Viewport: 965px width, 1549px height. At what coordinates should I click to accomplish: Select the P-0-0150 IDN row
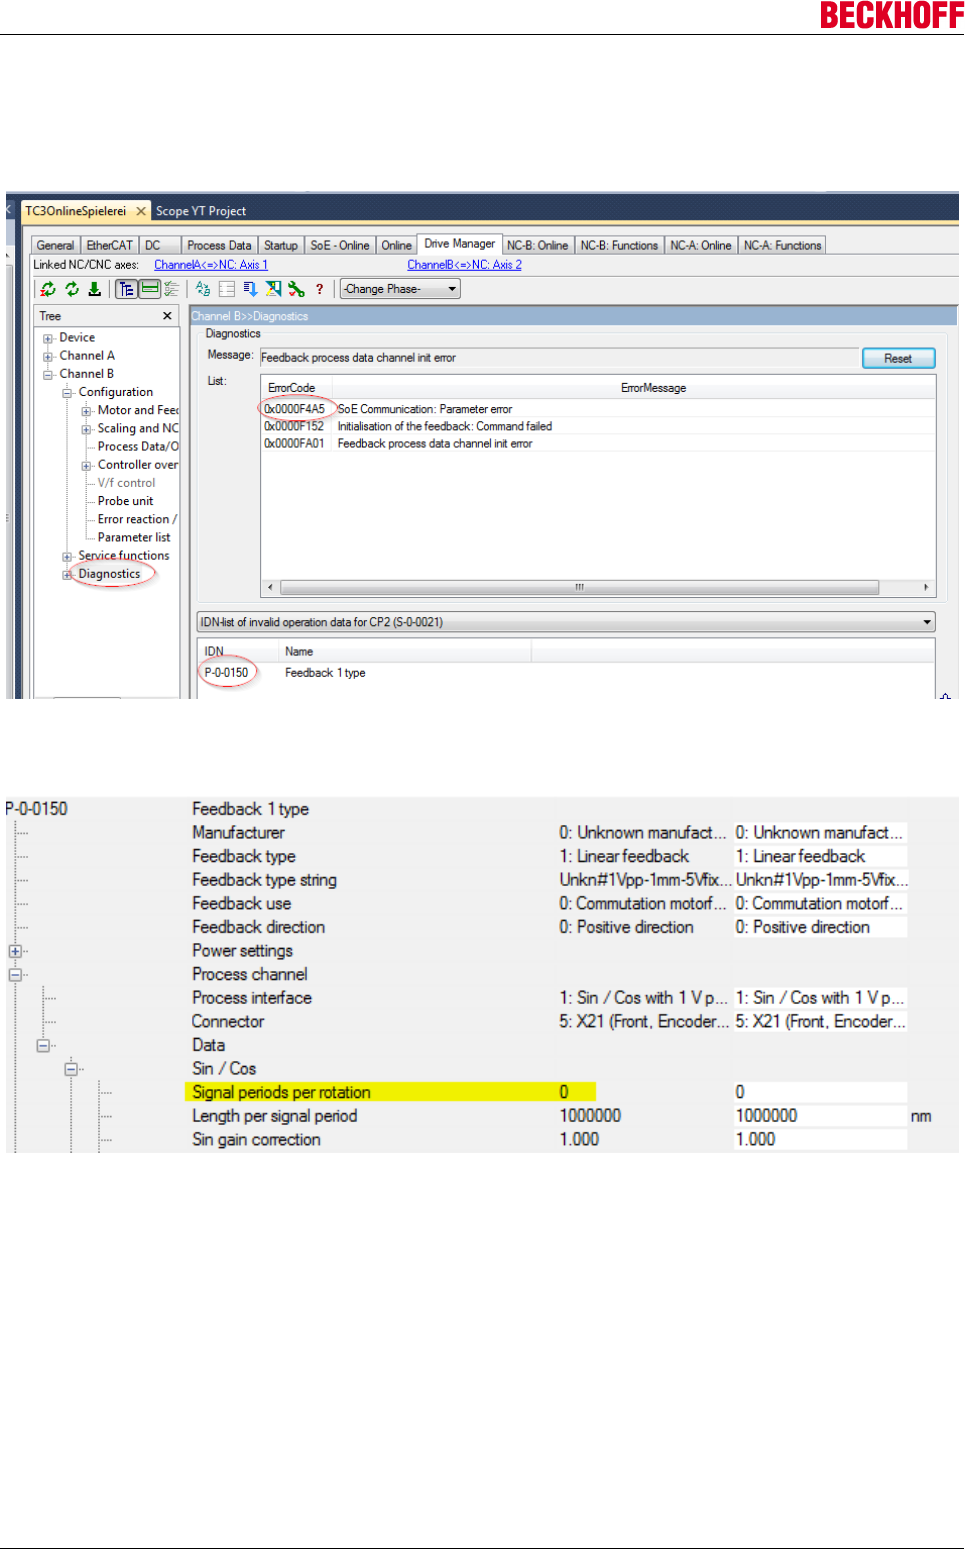pyautogui.click(x=566, y=673)
